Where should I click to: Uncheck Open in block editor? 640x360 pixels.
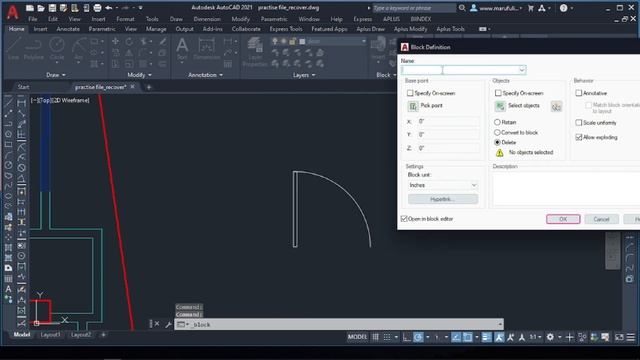tap(404, 219)
